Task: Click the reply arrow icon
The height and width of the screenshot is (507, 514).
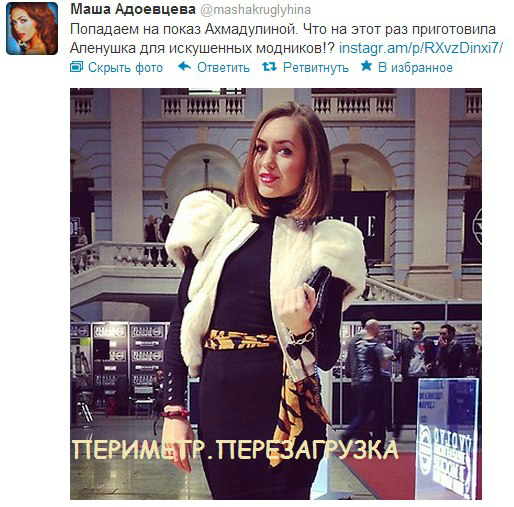Action: coord(184,67)
